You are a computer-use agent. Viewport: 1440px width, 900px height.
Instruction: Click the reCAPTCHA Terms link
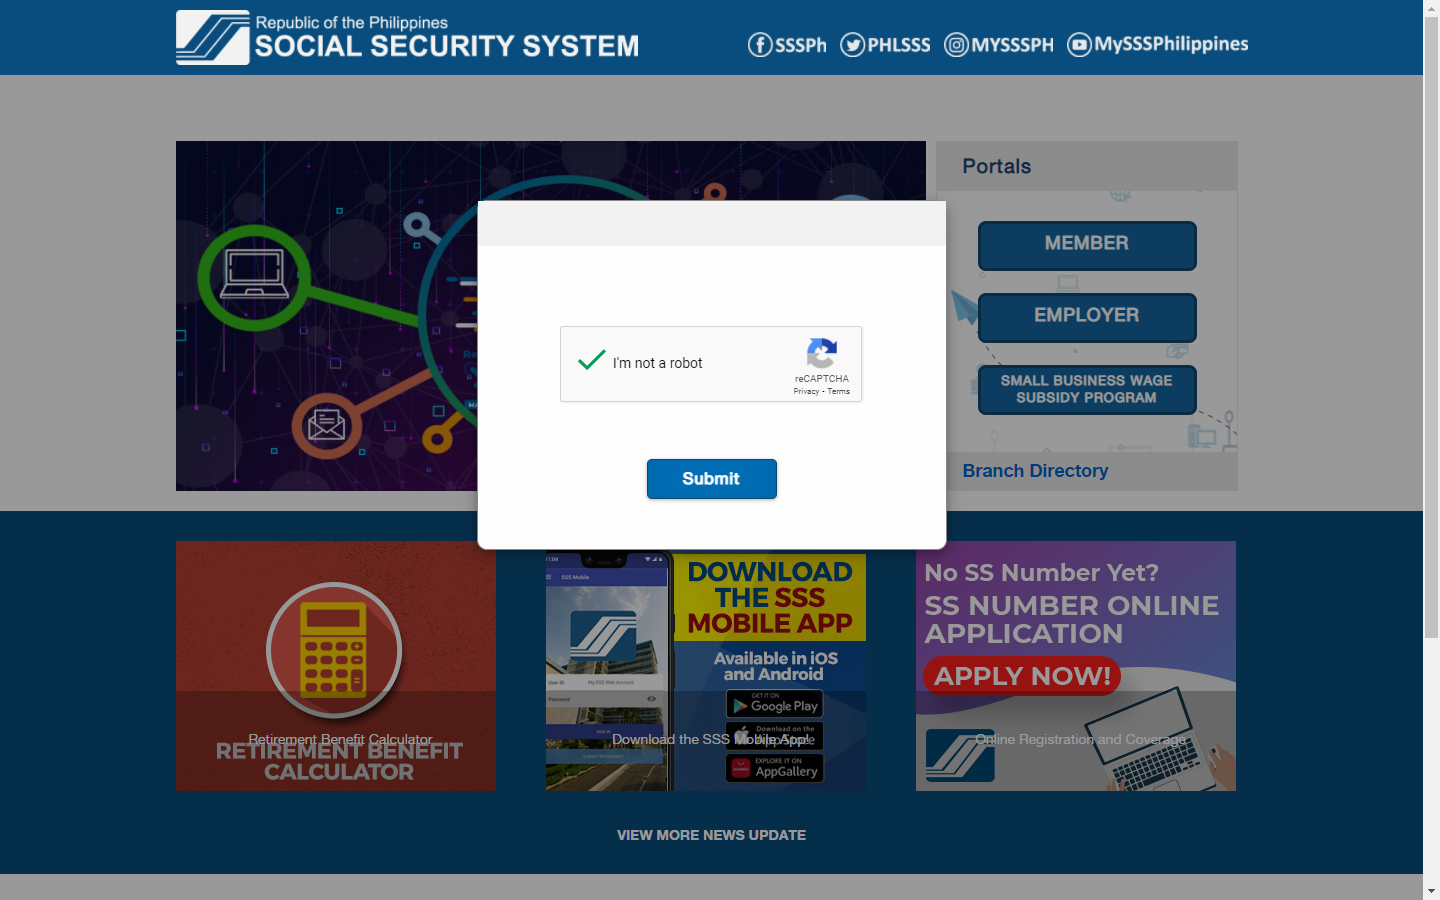[838, 392]
